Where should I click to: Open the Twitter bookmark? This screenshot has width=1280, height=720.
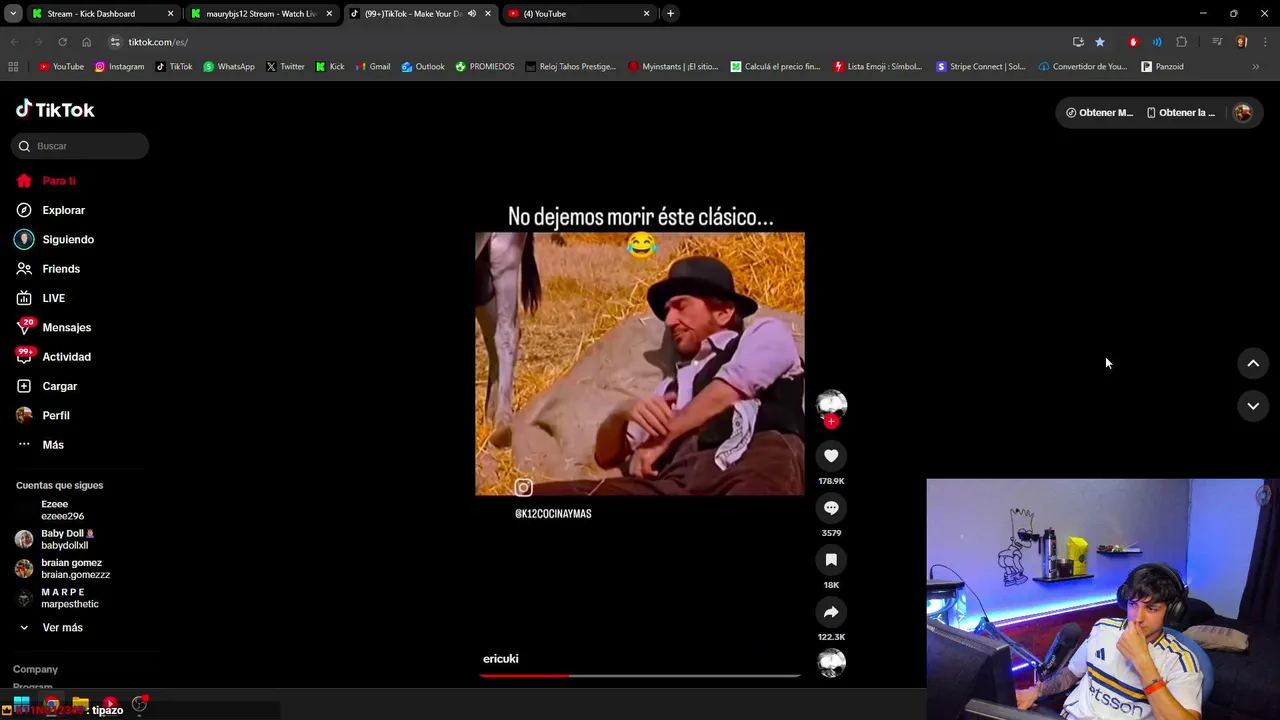pos(285,67)
